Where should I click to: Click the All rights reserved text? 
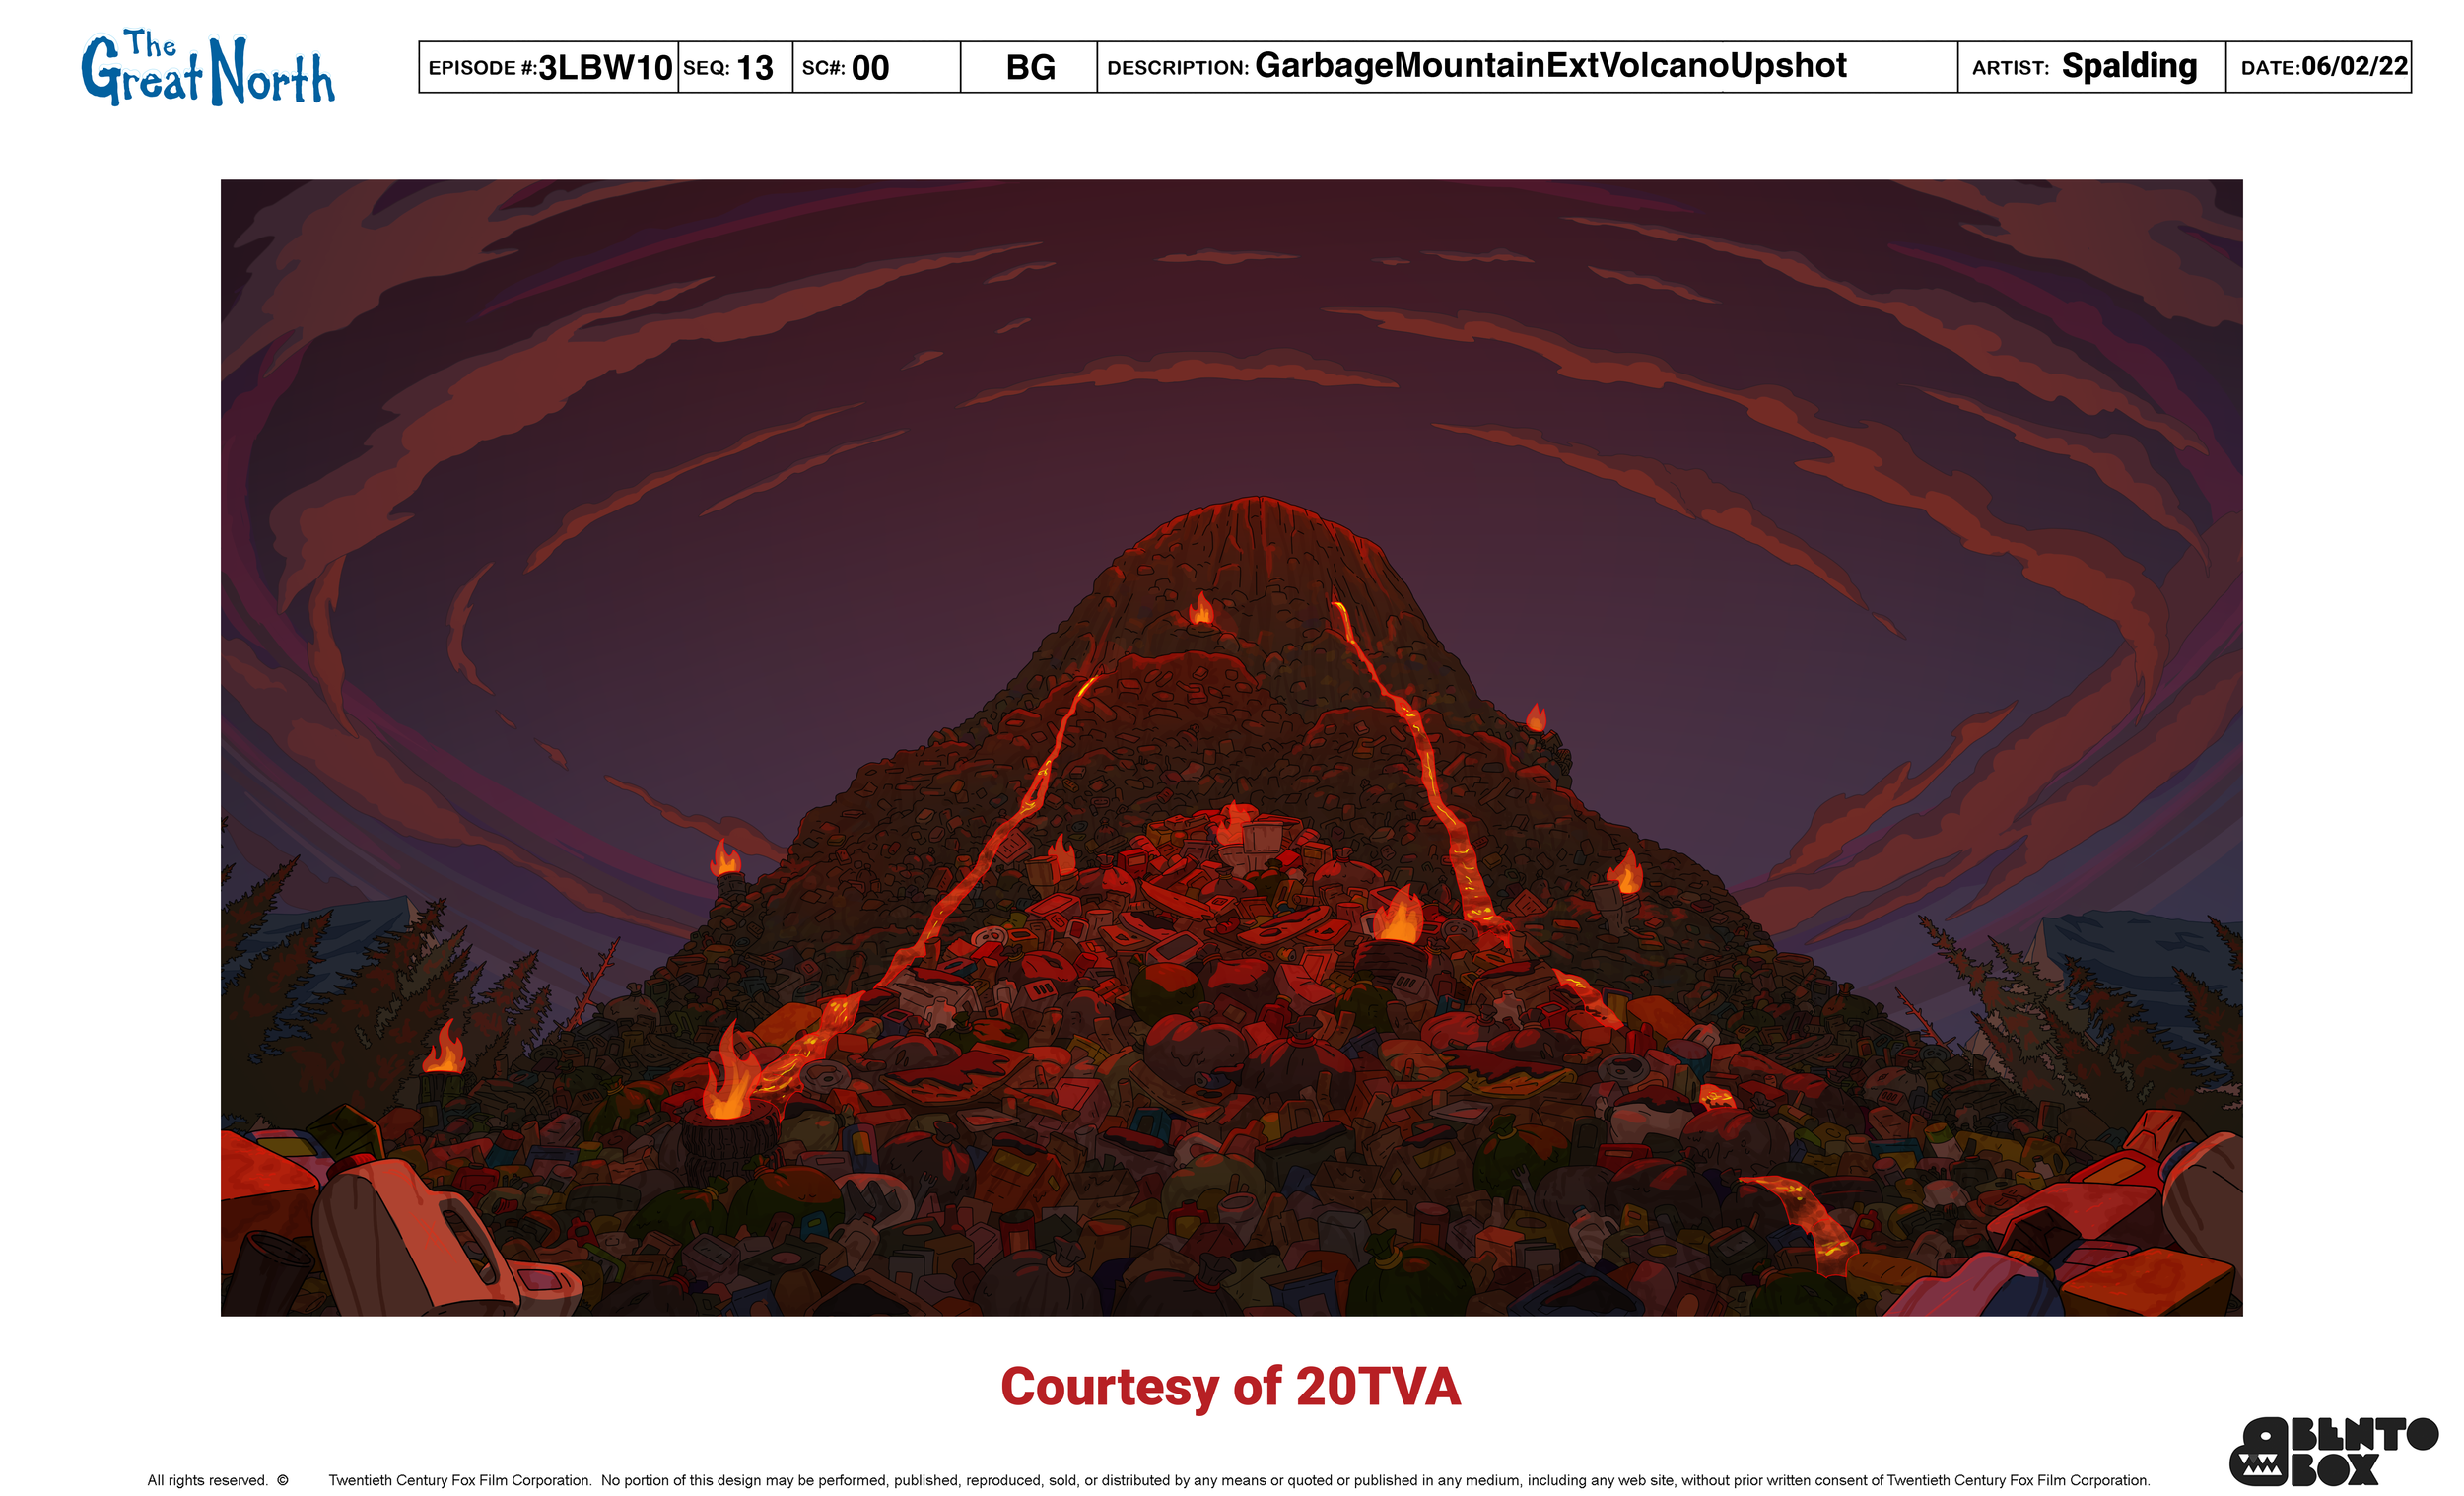pyautogui.click(x=208, y=1480)
